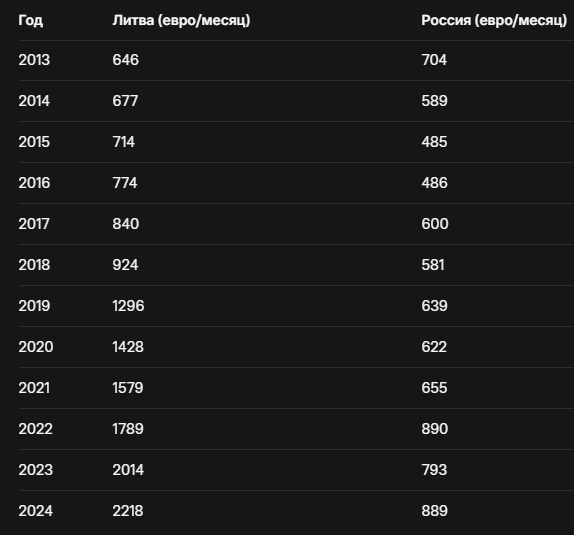The width and height of the screenshot is (574, 535).
Task: Click the 2014 row year
Action: (x=34, y=101)
